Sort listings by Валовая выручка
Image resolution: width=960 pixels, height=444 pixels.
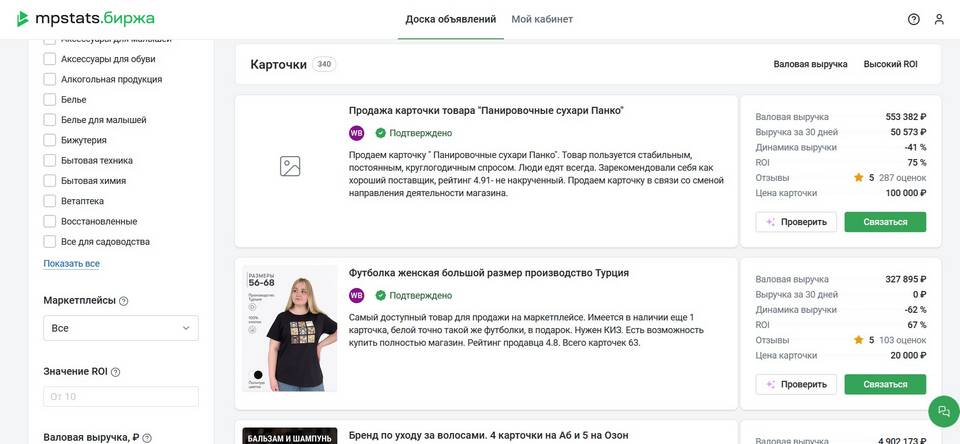coord(810,64)
